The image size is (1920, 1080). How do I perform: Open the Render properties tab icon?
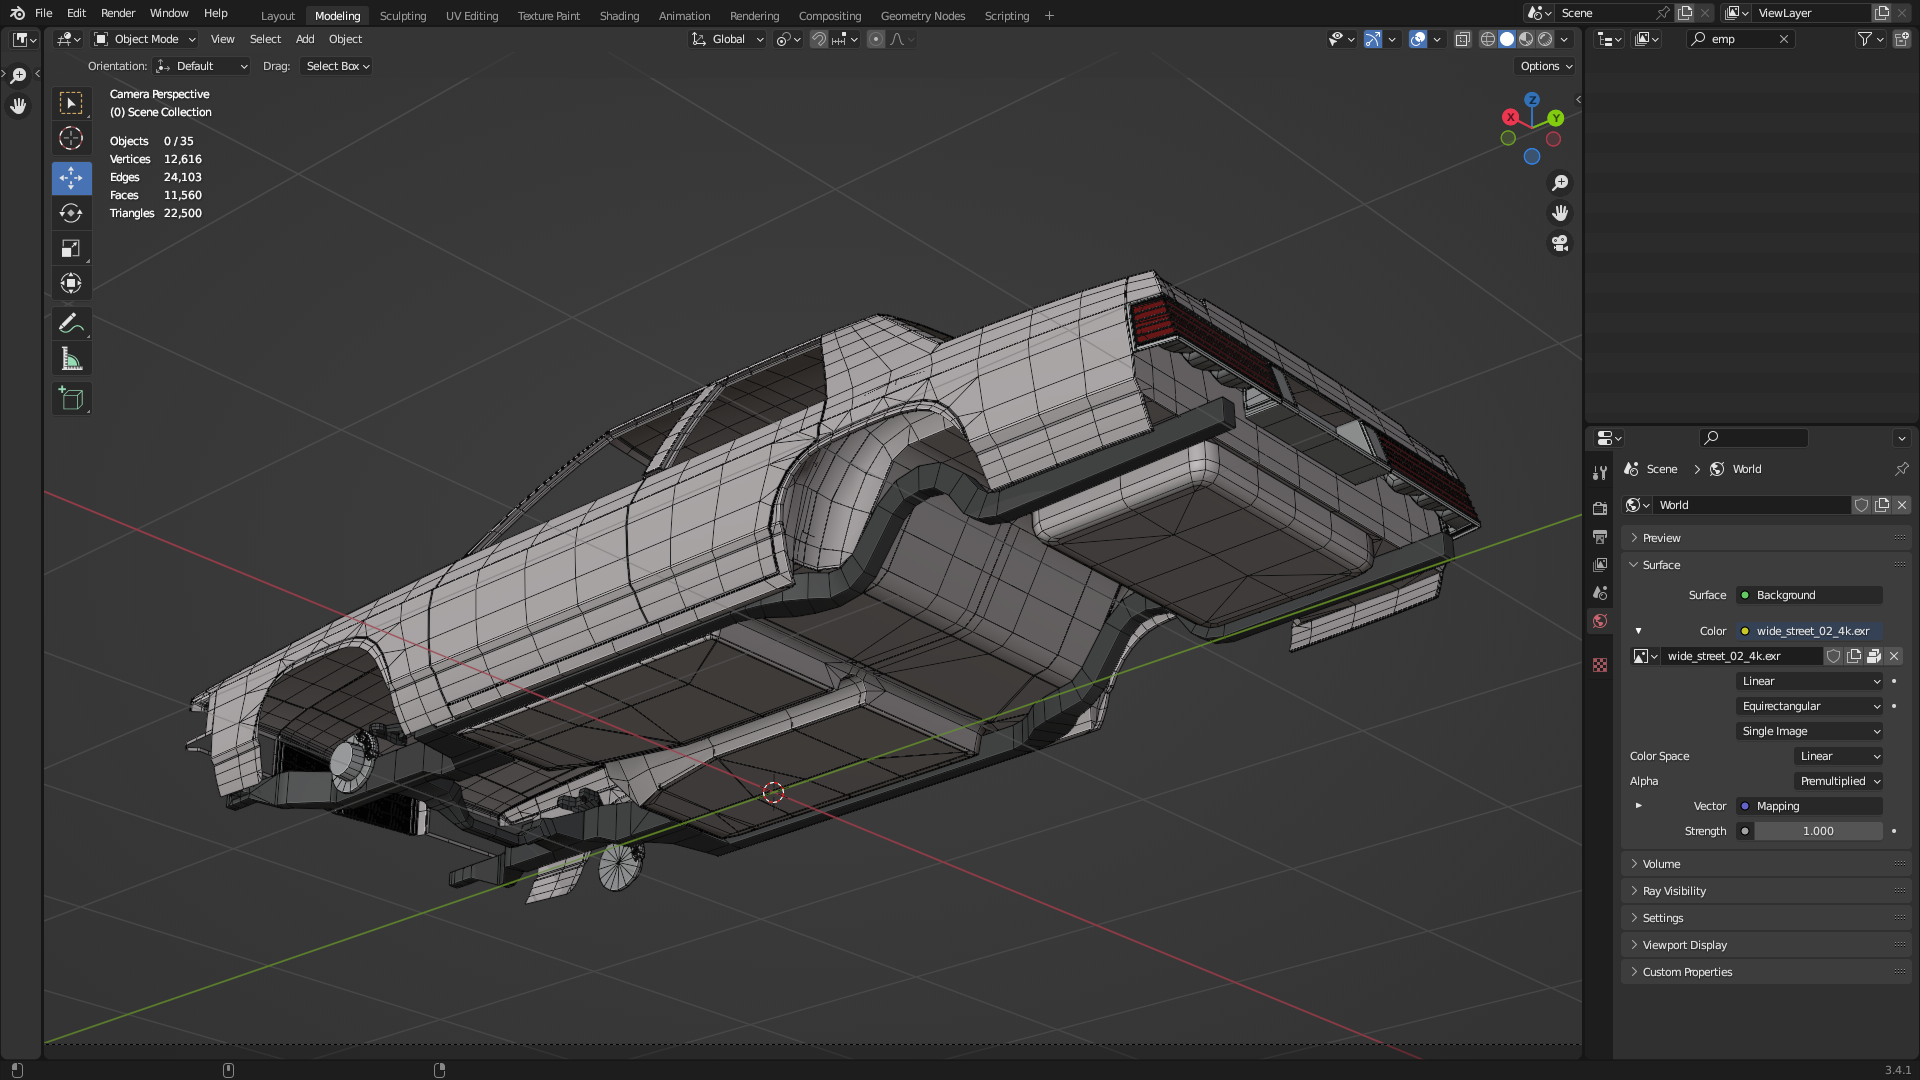tap(1600, 508)
